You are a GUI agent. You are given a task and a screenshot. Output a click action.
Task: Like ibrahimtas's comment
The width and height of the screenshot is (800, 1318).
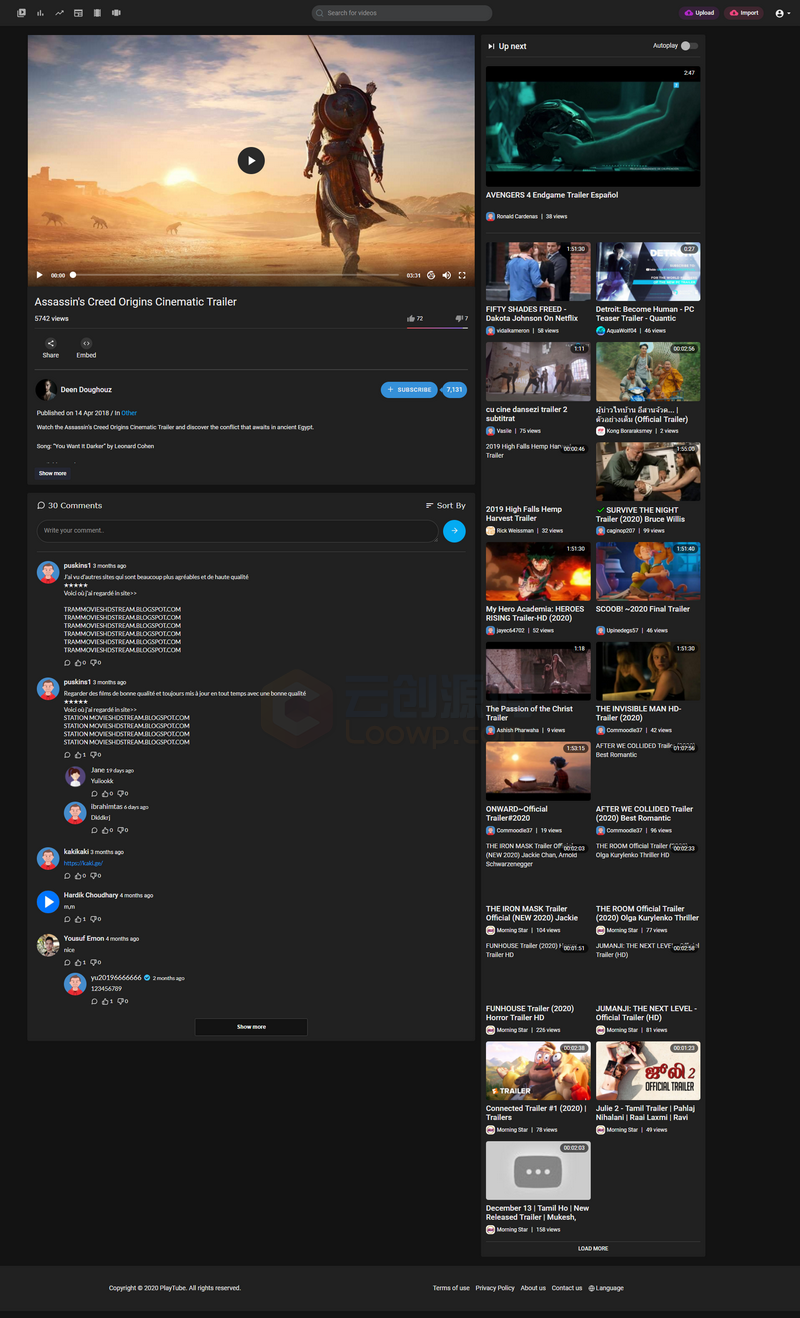click(x=107, y=830)
